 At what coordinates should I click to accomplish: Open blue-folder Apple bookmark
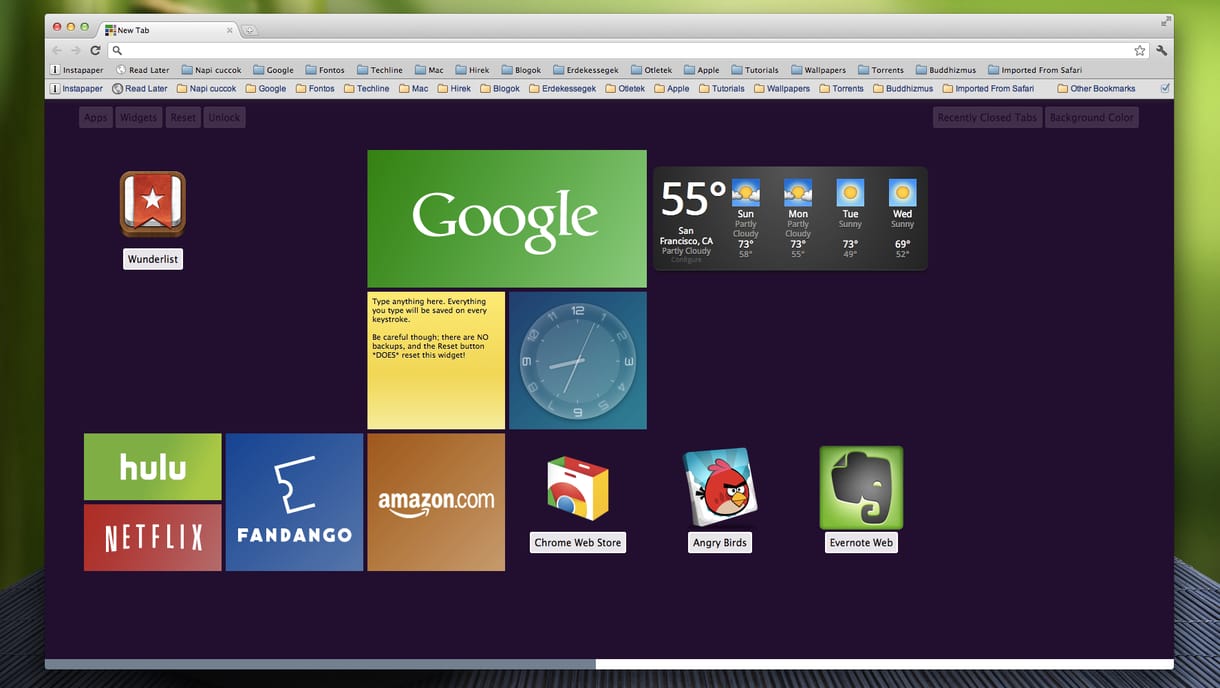click(701, 70)
